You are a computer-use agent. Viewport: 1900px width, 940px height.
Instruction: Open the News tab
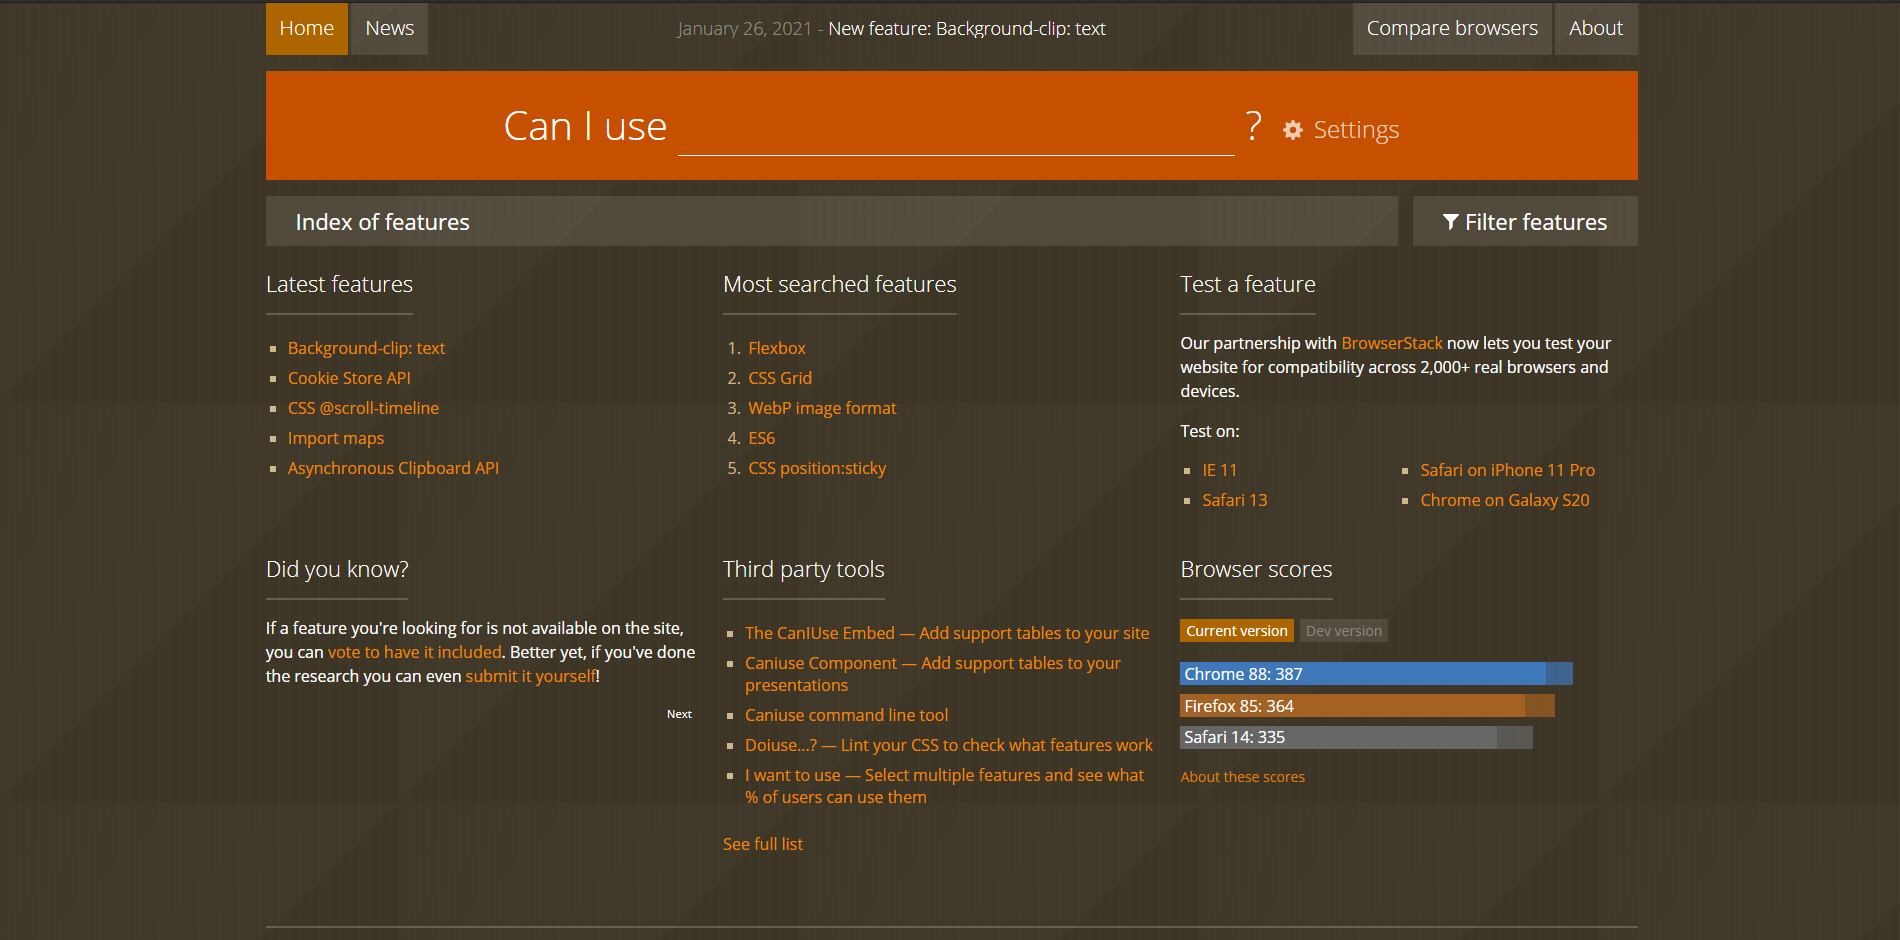point(390,29)
